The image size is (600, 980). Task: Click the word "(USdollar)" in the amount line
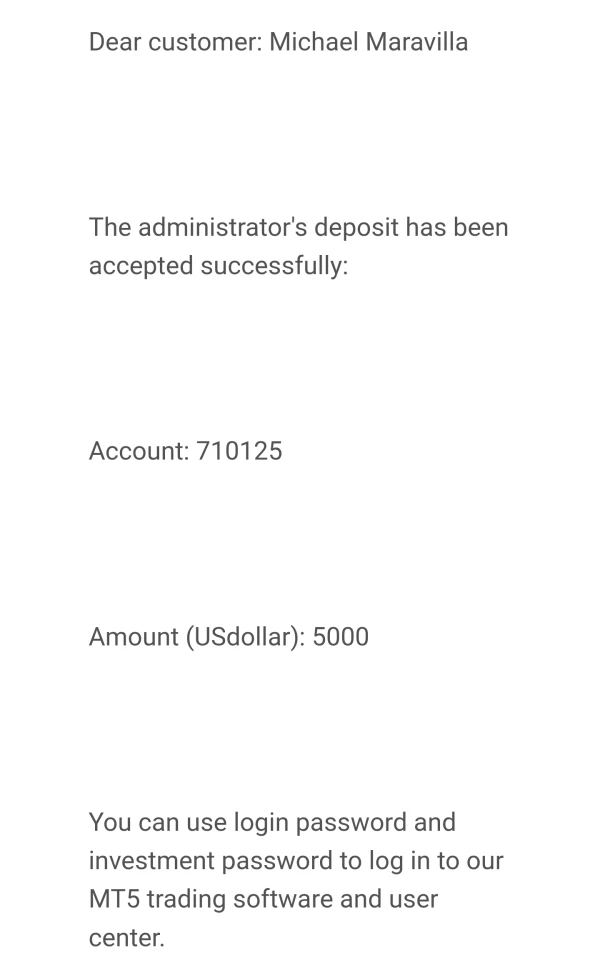click(x=244, y=637)
